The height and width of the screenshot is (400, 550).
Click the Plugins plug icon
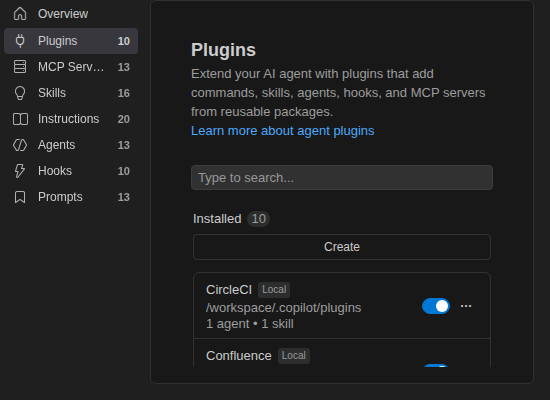20,41
